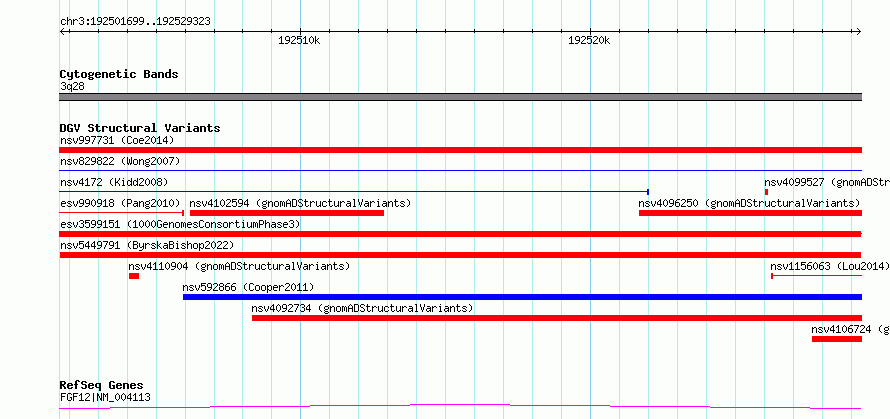Select the red nsv4102594 variant bar
The height and width of the screenshot is (419, 890).
(287, 213)
